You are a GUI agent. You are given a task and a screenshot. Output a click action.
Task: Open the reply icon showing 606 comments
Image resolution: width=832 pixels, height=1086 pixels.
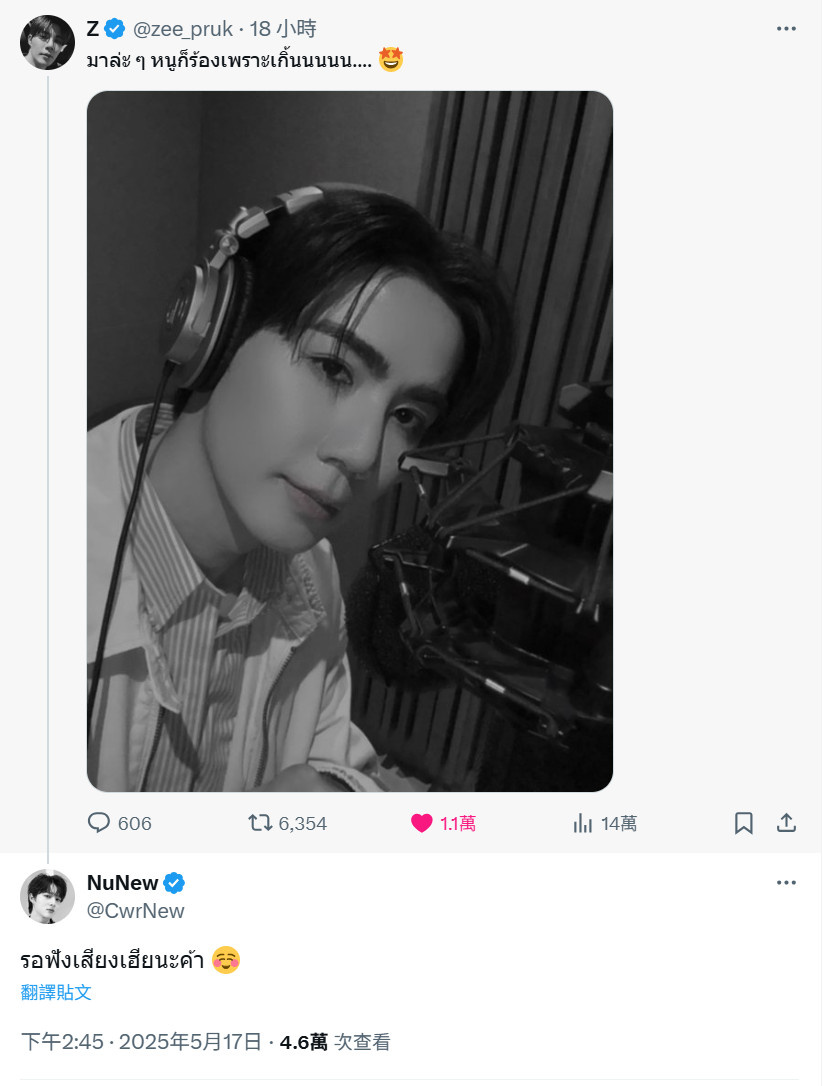click(98, 822)
